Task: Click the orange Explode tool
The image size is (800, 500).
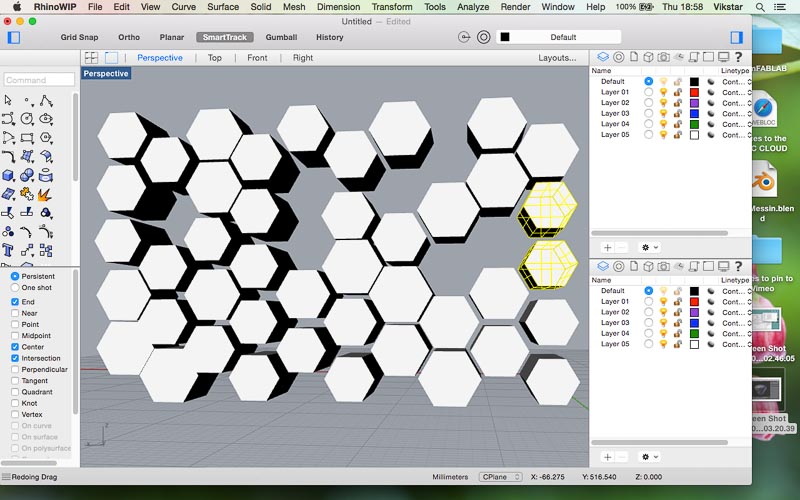Action: (45, 194)
